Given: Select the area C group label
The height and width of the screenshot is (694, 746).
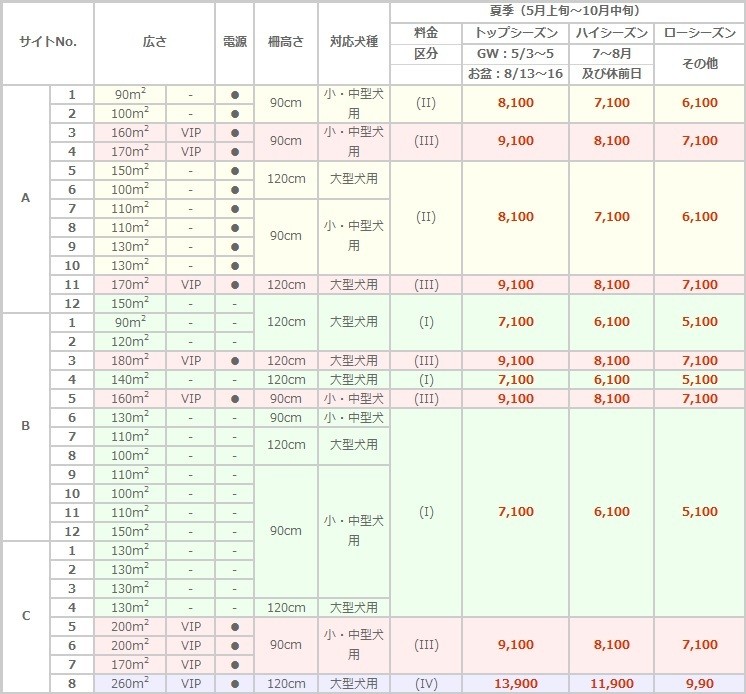Looking at the screenshot, I should (26, 616).
